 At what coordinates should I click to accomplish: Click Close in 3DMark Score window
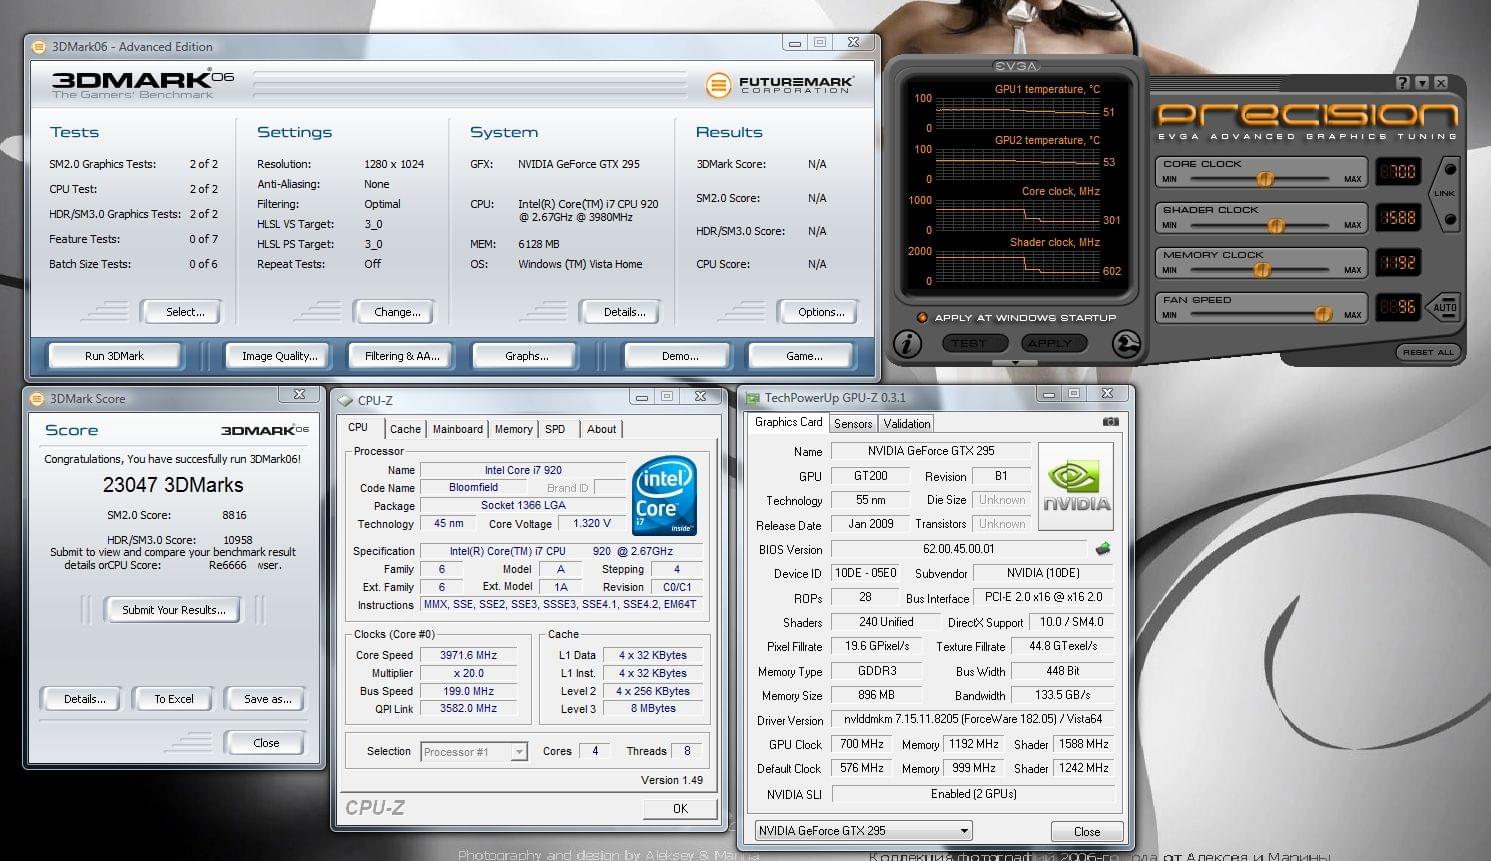coord(266,743)
